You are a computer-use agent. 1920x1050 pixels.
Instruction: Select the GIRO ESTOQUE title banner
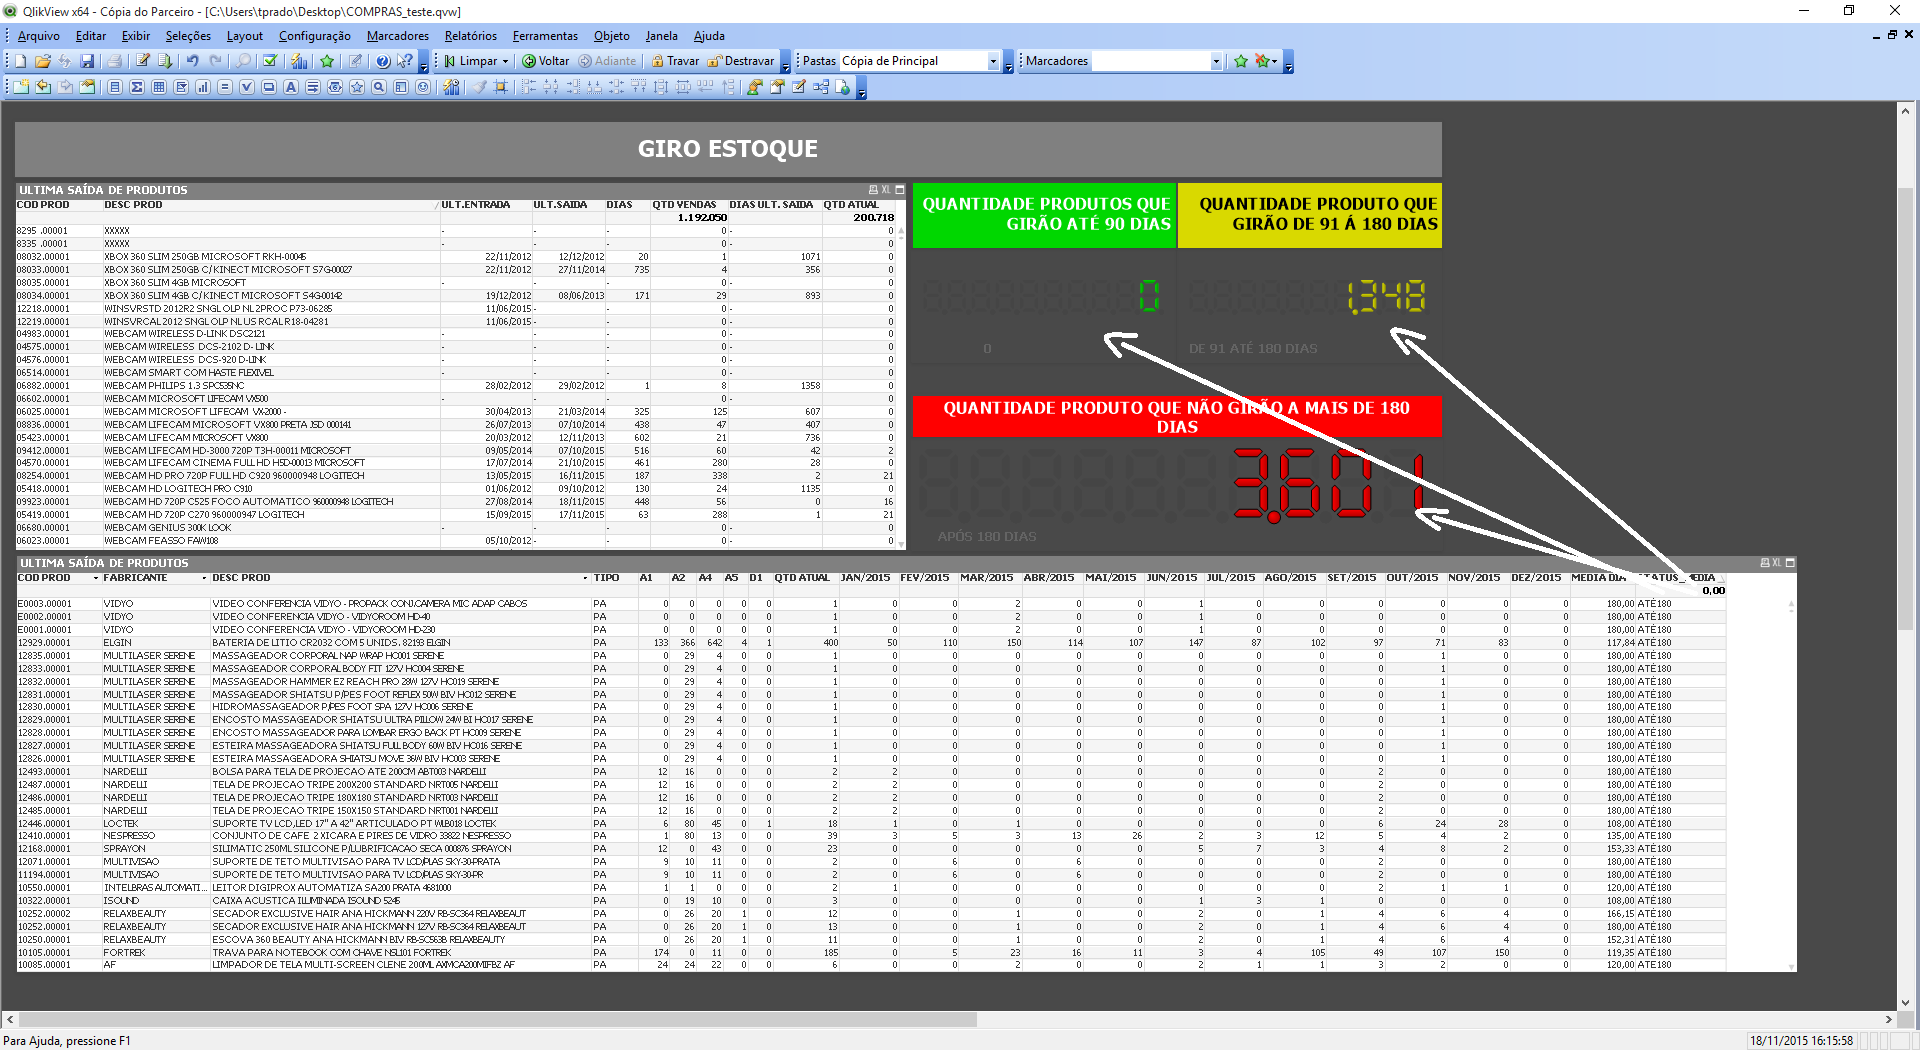728,149
